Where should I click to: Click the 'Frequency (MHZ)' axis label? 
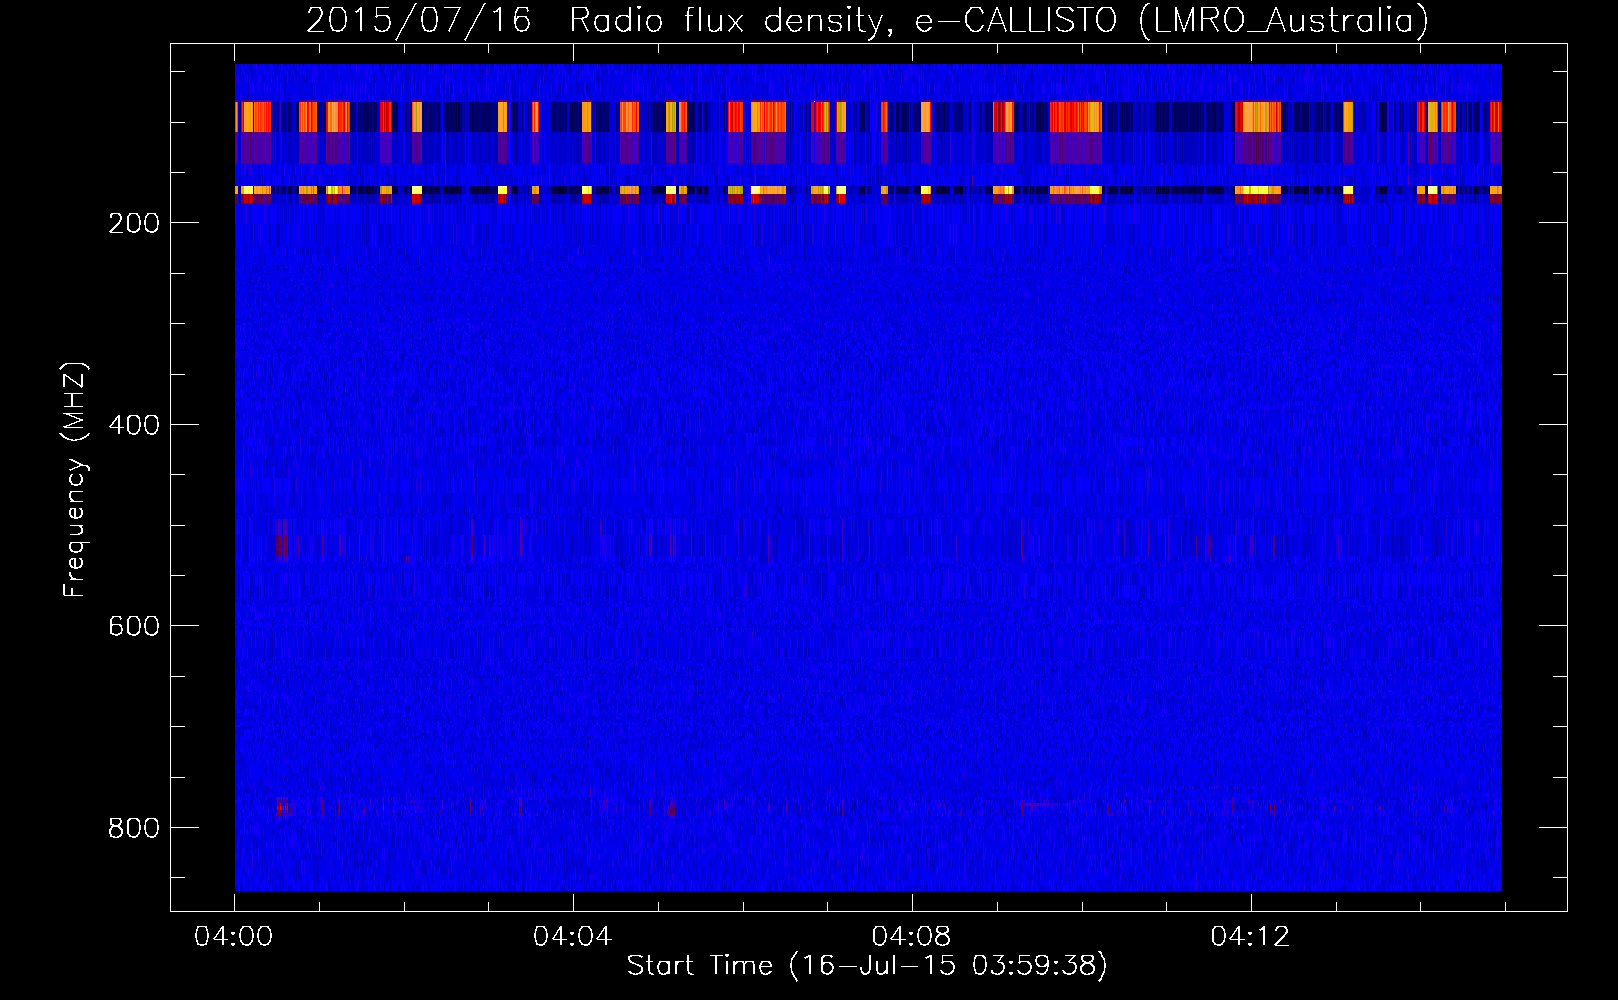pos(75,480)
